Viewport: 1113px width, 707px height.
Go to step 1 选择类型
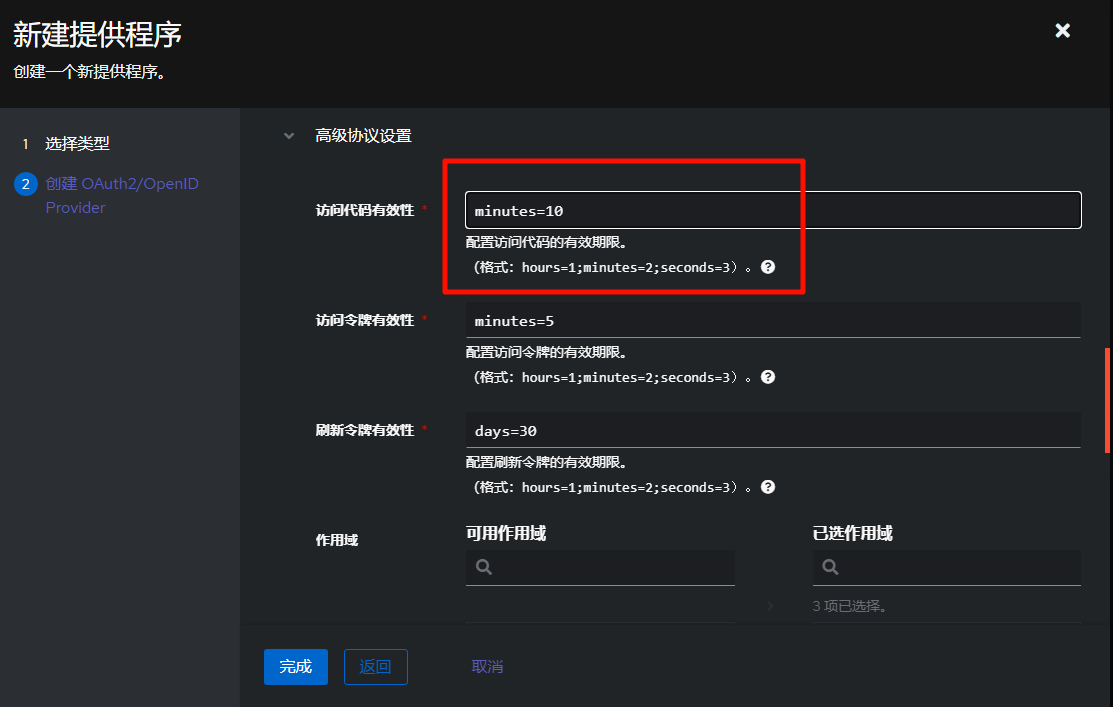77,144
